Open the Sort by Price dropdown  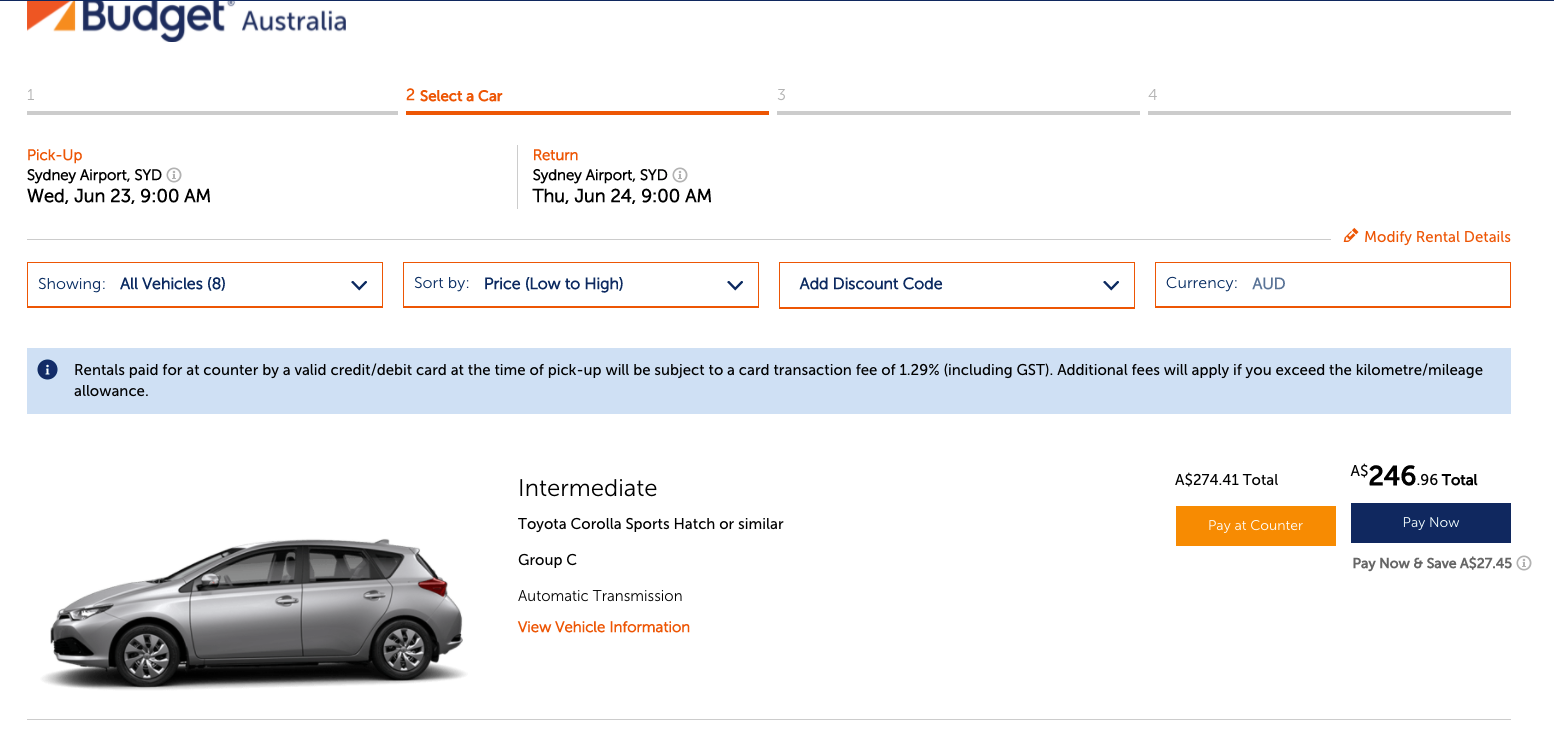point(581,284)
